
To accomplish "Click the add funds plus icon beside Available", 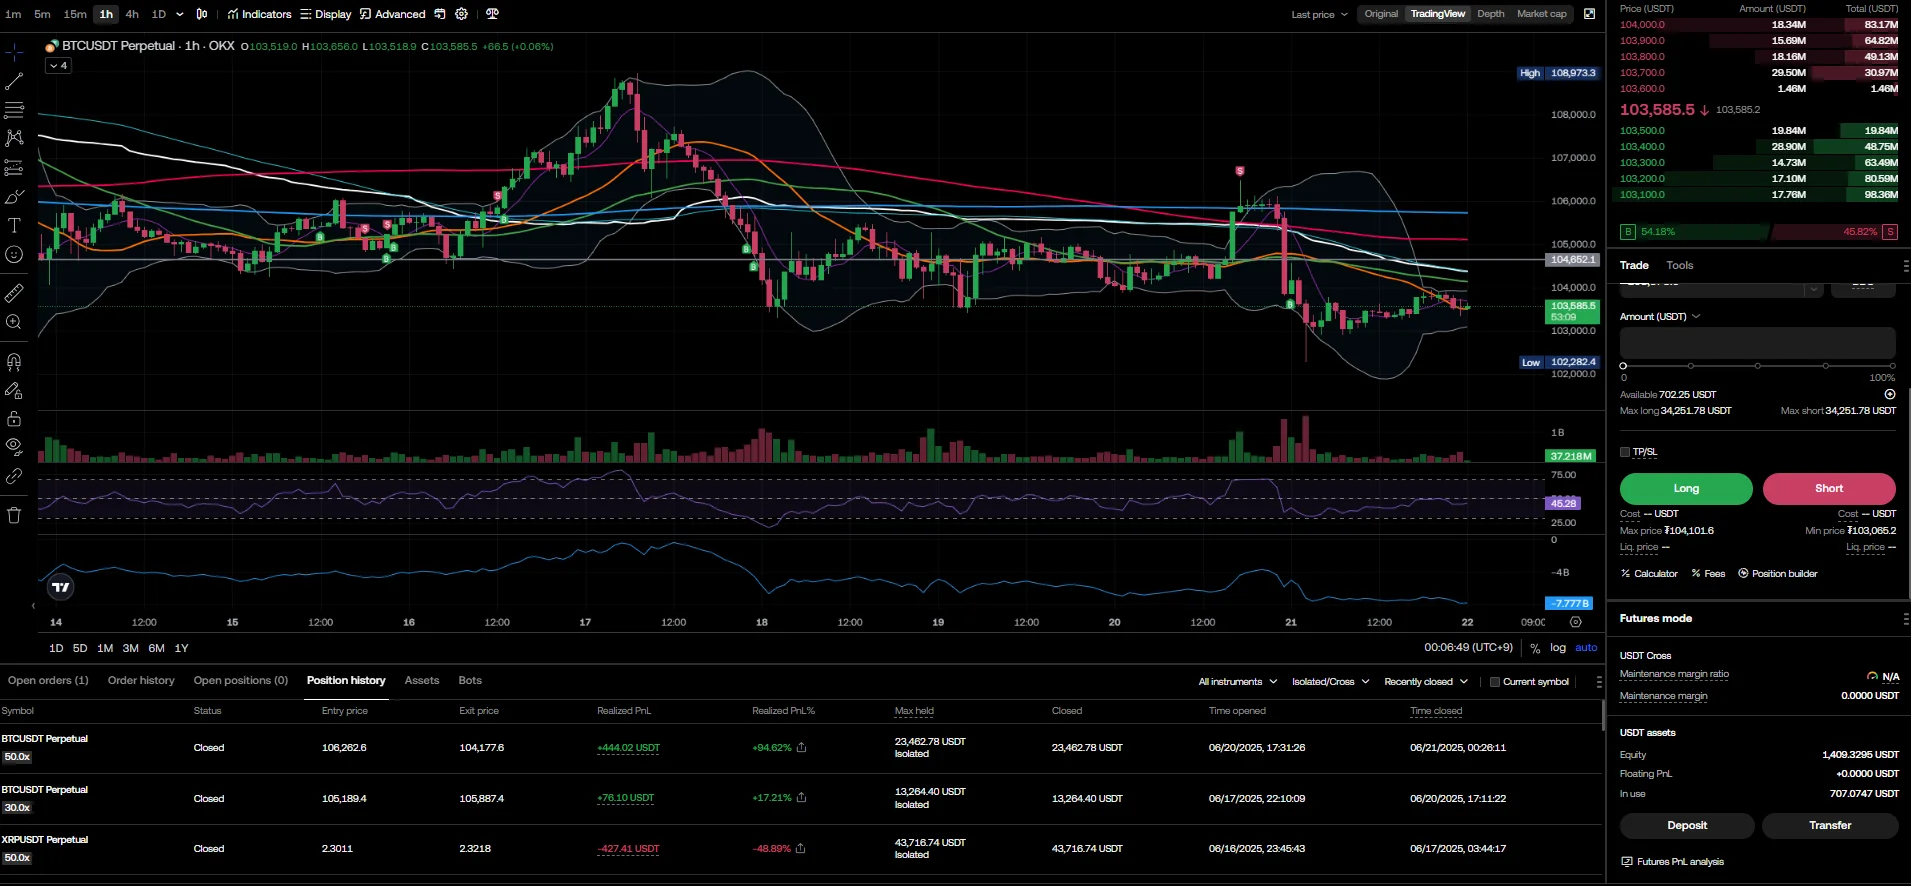I will tap(1890, 394).
